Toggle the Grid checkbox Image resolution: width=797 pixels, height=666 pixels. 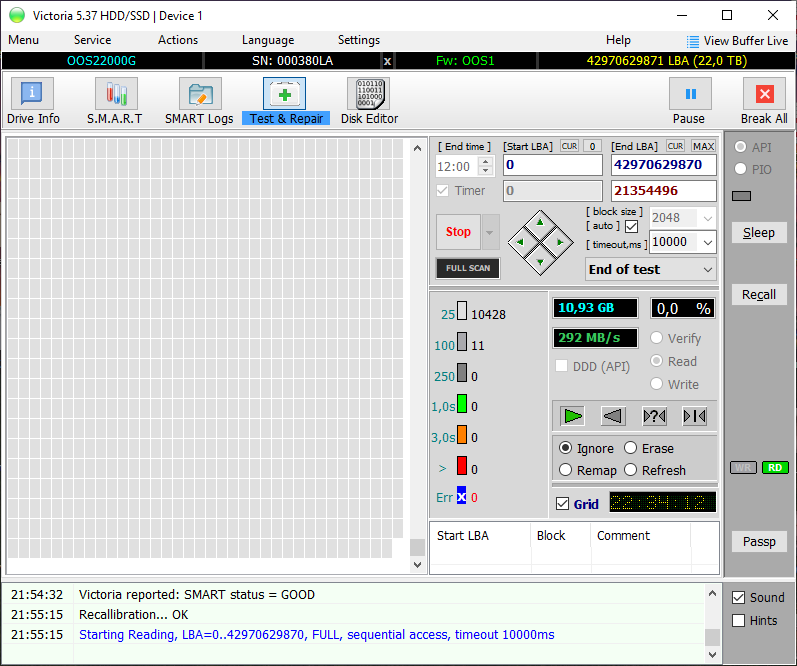pyautogui.click(x=562, y=504)
